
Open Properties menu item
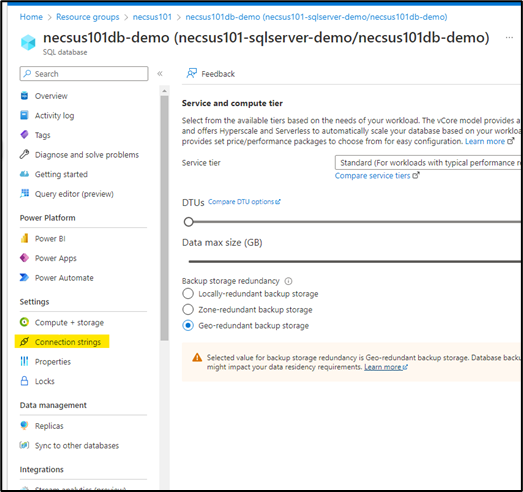pos(53,362)
